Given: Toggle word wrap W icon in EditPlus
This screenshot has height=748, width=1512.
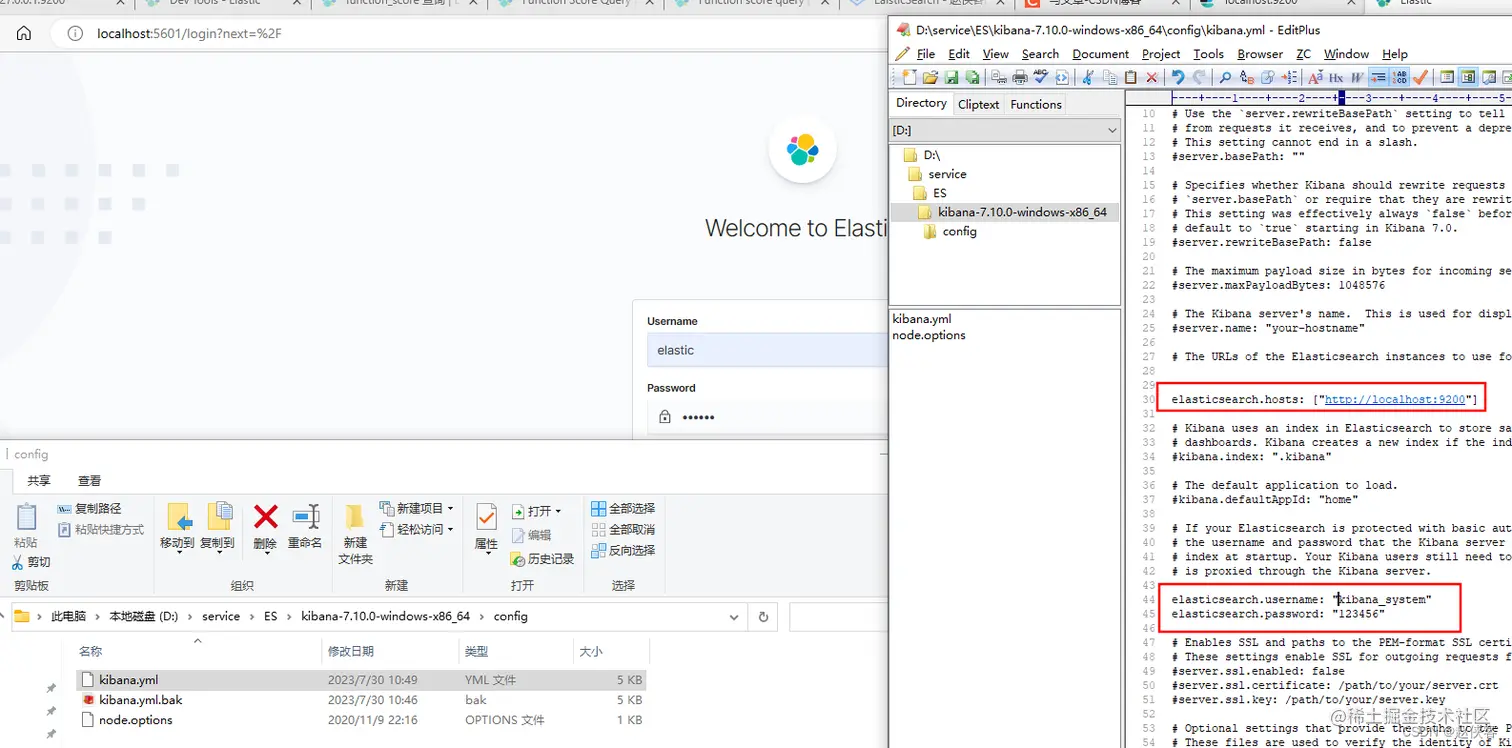Looking at the screenshot, I should 1356,77.
